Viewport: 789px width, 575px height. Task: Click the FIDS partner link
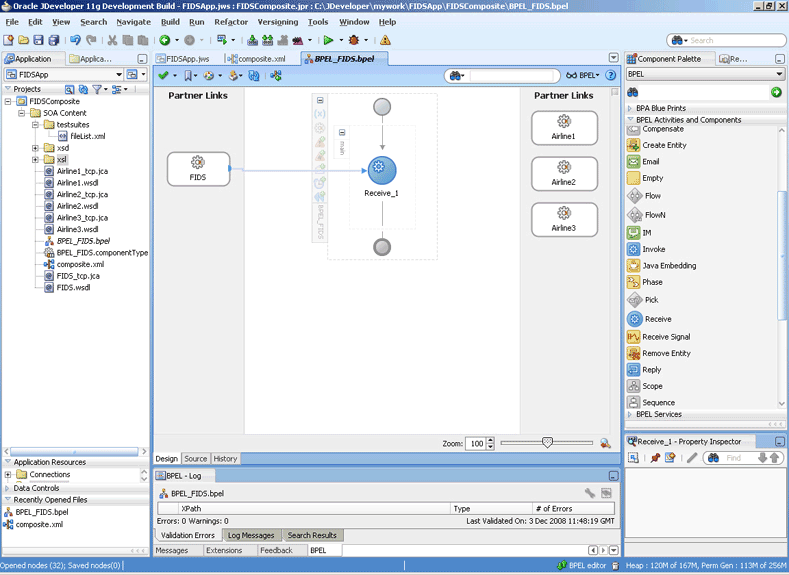[x=198, y=169]
